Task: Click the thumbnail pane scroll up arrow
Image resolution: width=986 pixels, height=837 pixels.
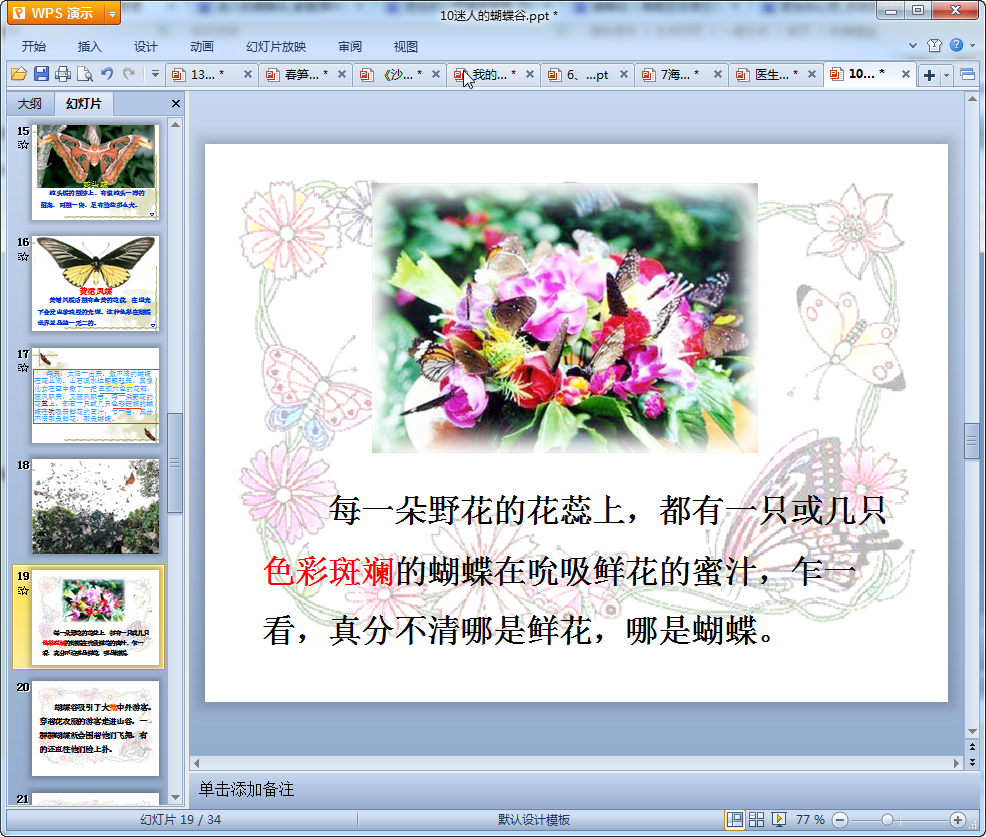Action: click(x=175, y=125)
